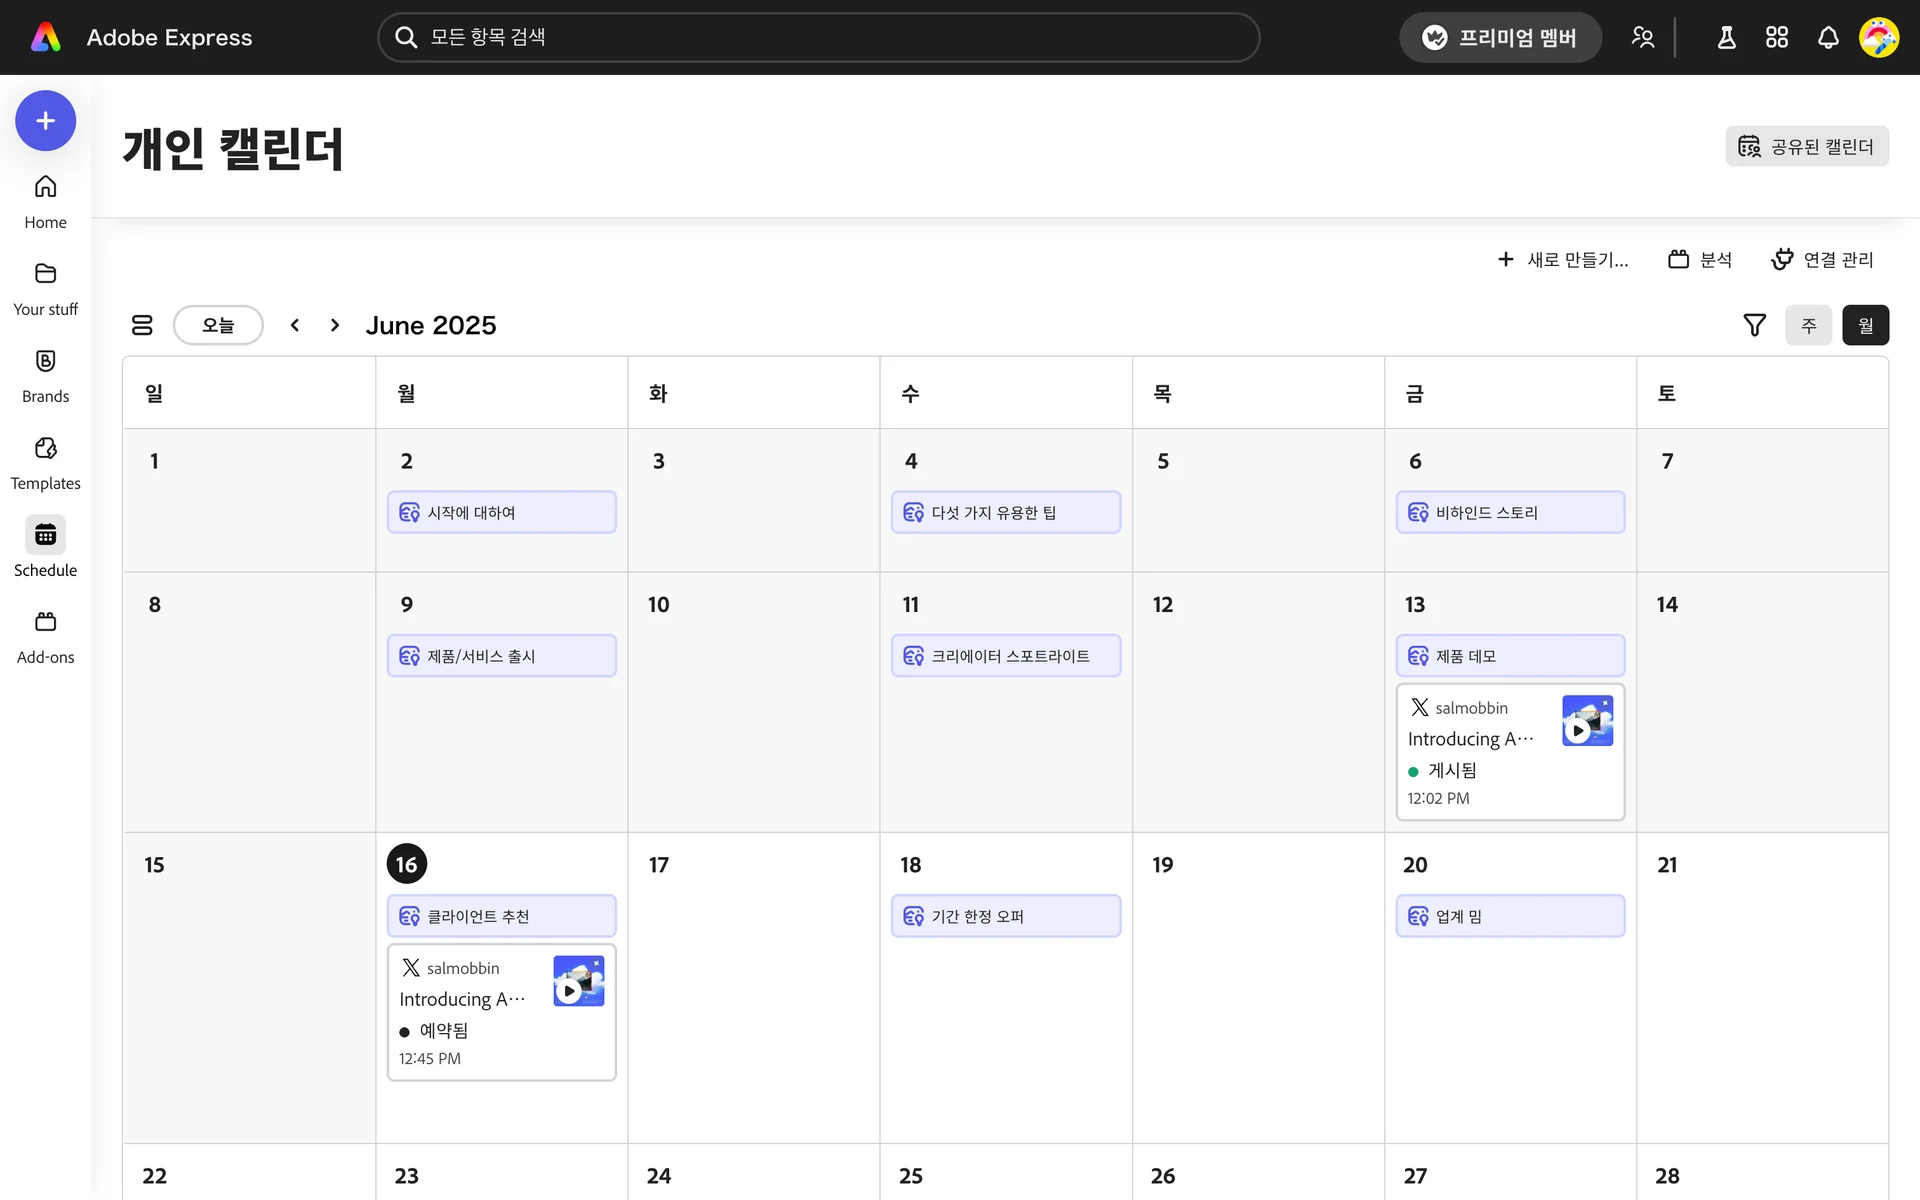Switch to month view (월)

pyautogui.click(x=1865, y=325)
